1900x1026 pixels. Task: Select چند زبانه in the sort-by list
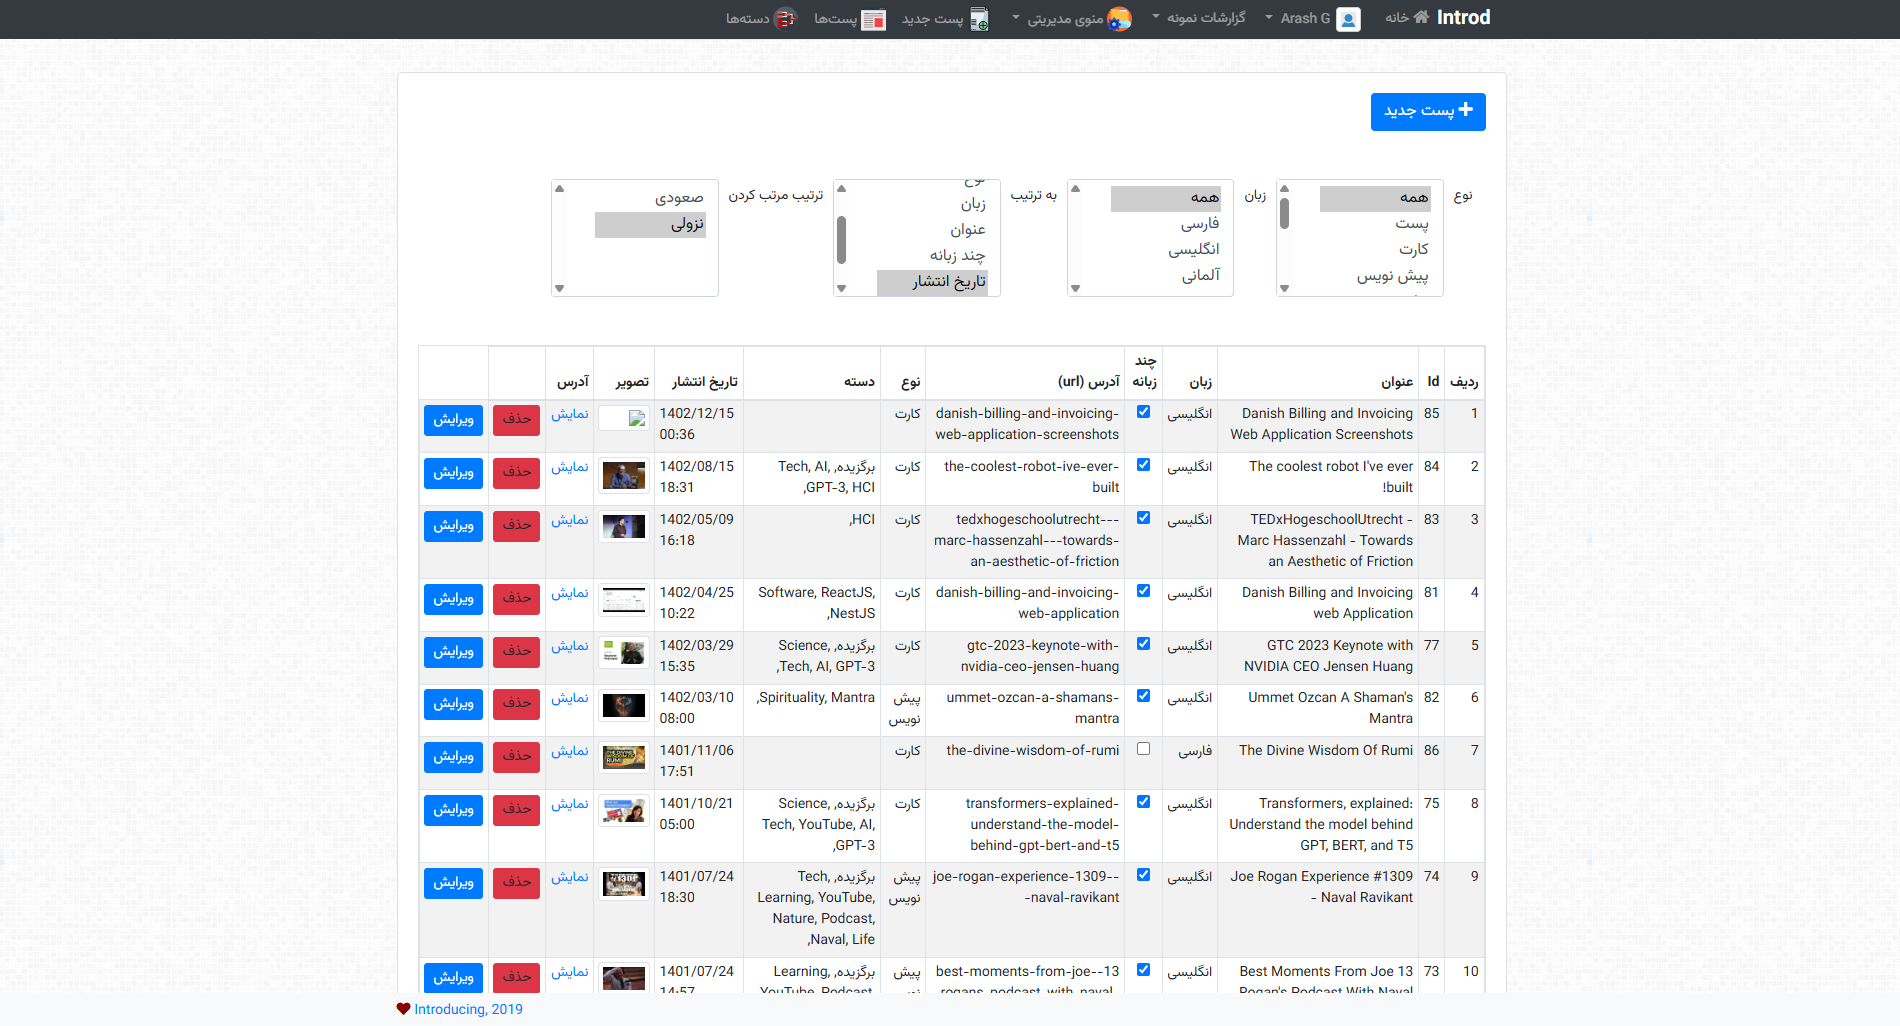click(x=932, y=256)
